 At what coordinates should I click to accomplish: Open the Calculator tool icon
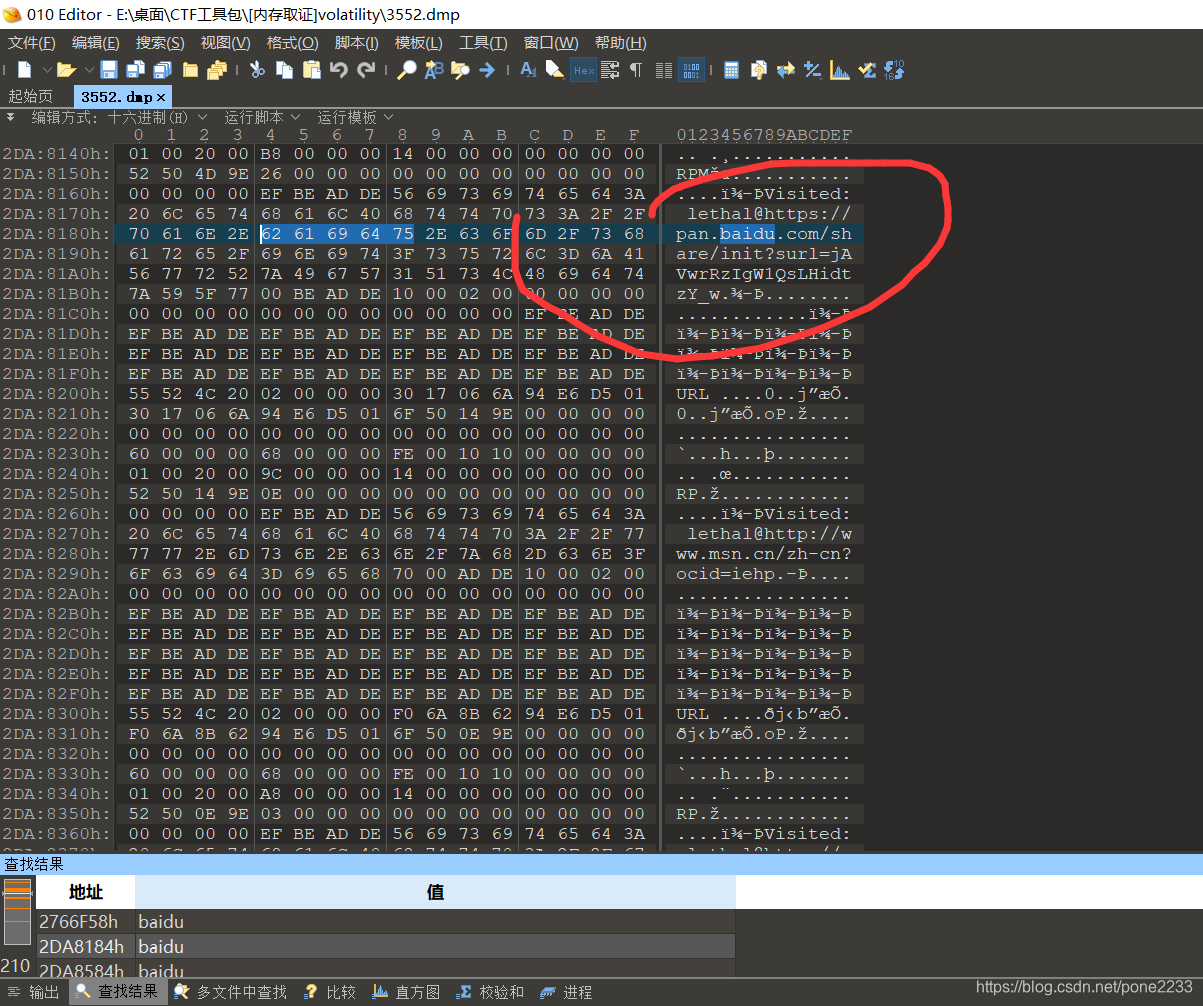click(x=732, y=70)
